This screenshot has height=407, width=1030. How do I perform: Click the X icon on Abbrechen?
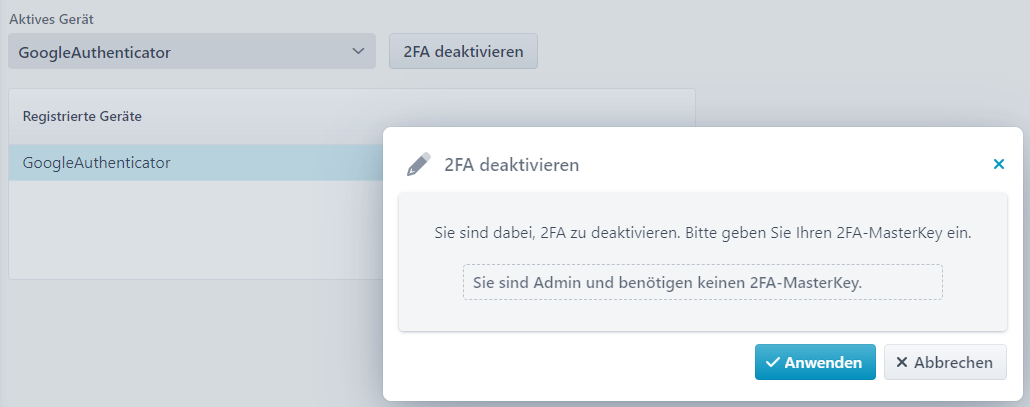[902, 362]
